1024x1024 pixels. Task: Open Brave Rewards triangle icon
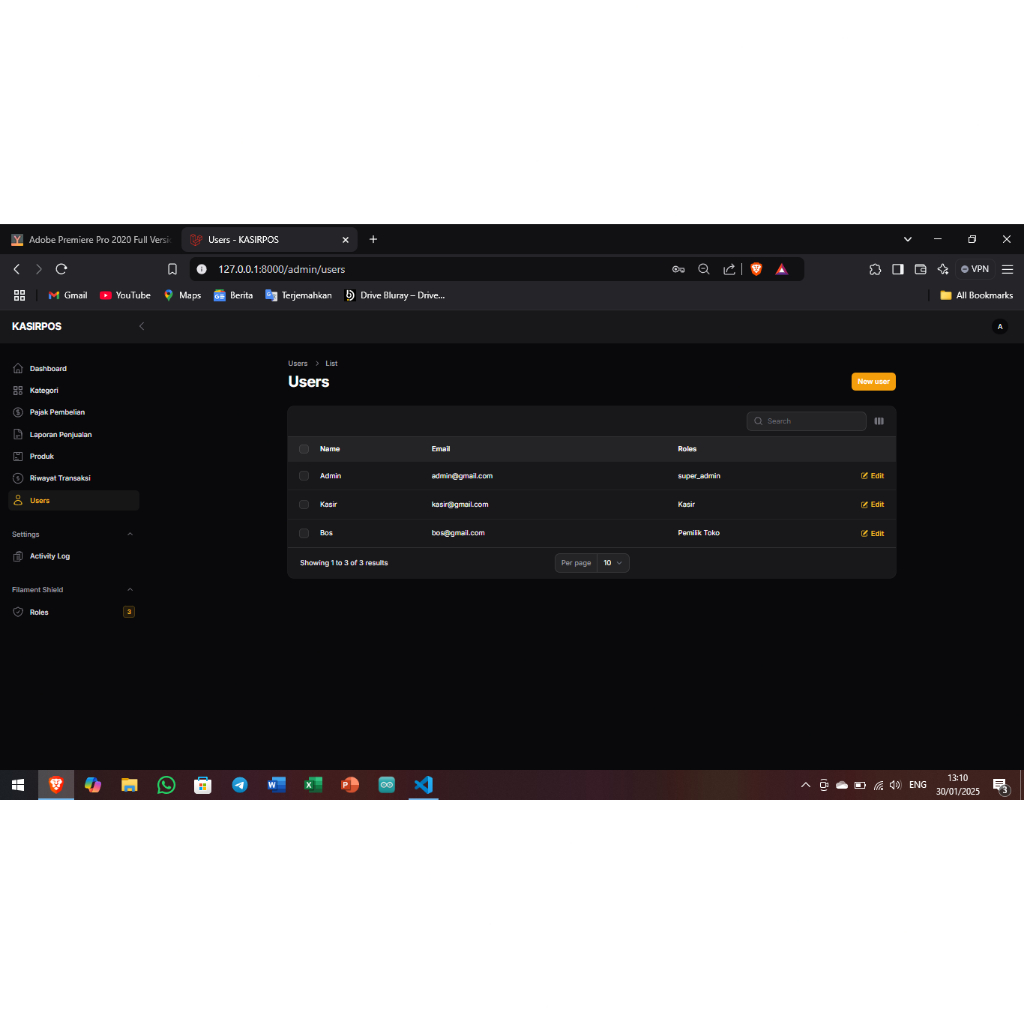point(782,269)
